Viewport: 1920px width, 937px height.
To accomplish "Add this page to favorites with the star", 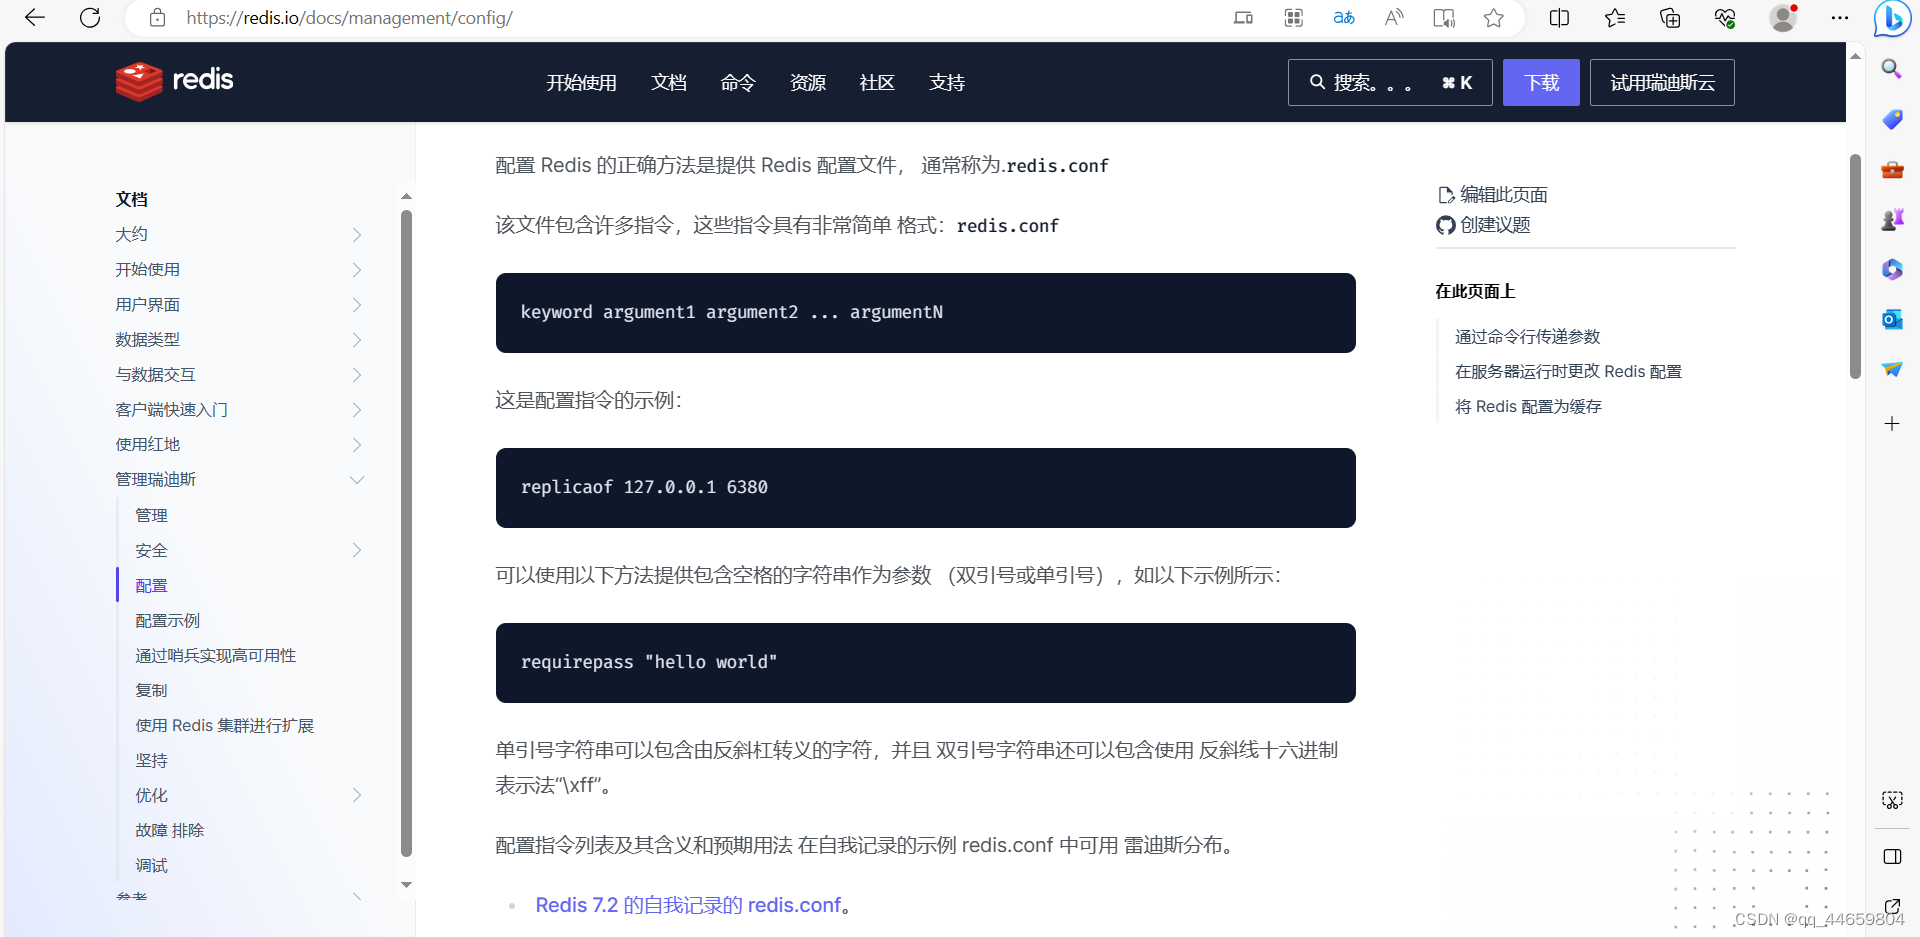I will pos(1494,18).
